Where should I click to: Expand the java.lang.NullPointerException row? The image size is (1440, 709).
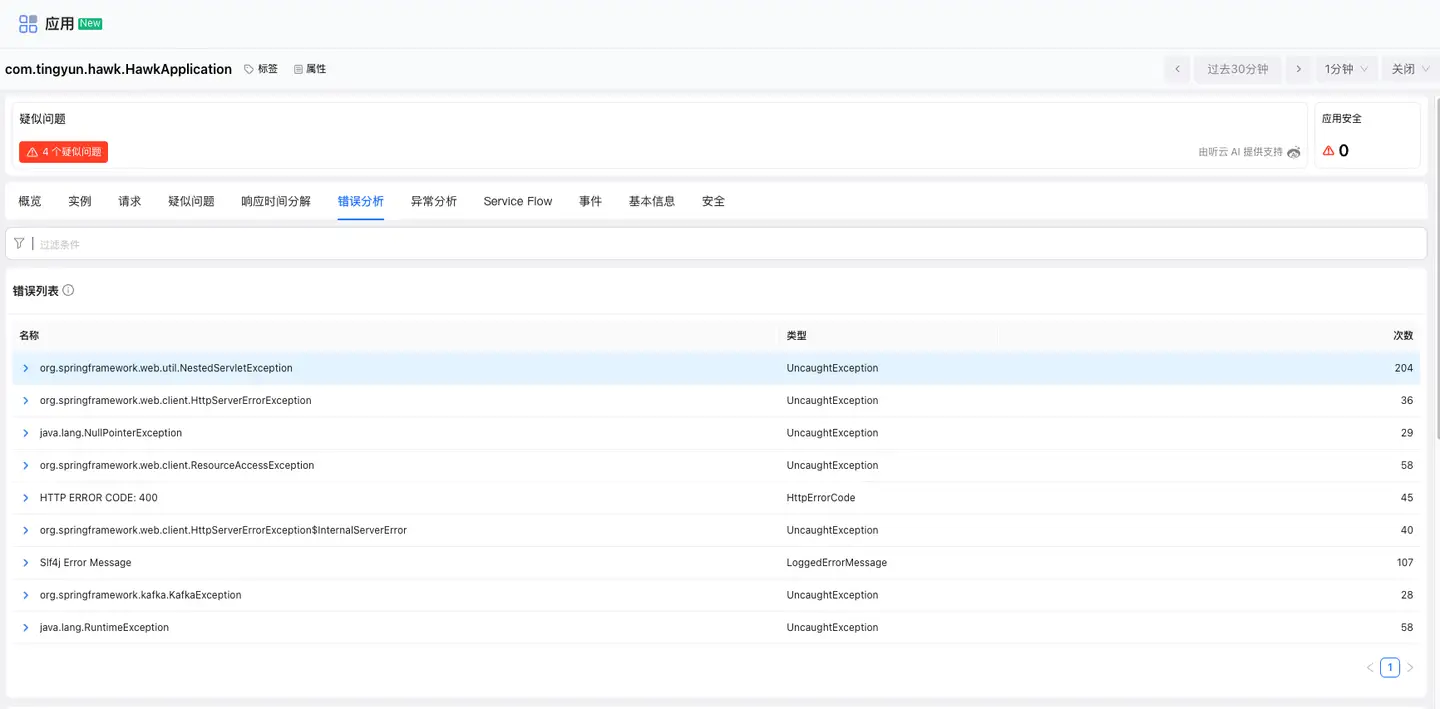(25, 432)
